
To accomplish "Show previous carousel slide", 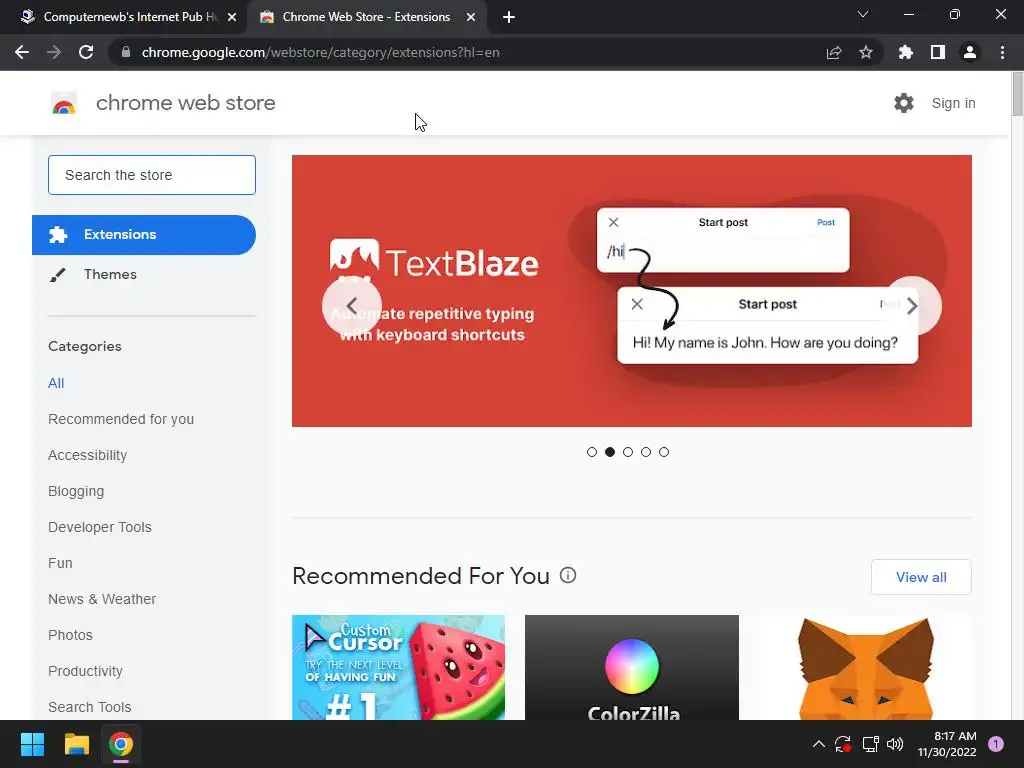I will point(351,306).
